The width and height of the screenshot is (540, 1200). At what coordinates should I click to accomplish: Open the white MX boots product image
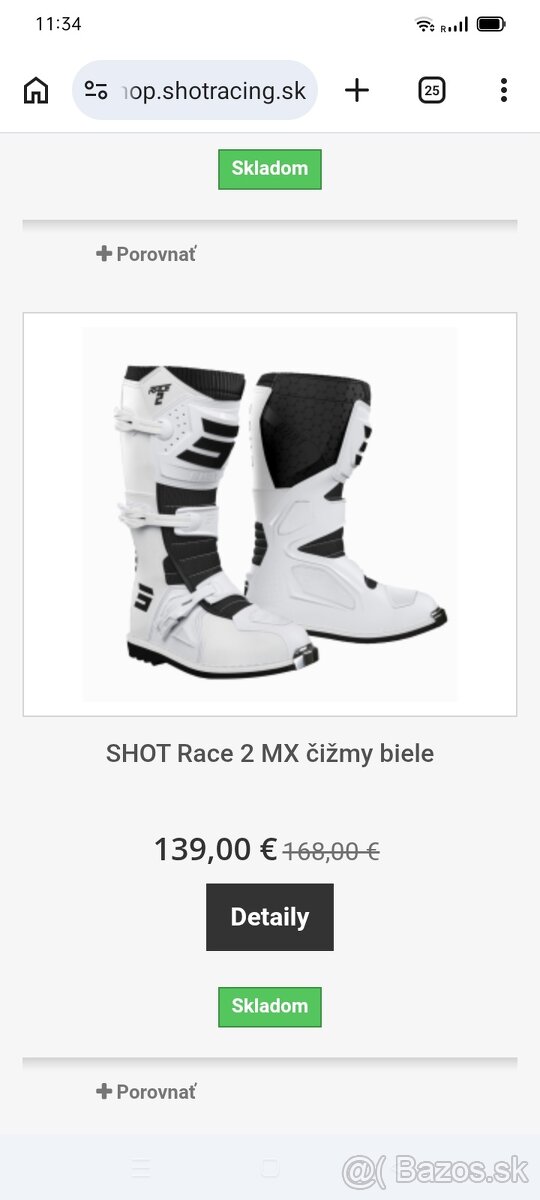pos(270,514)
